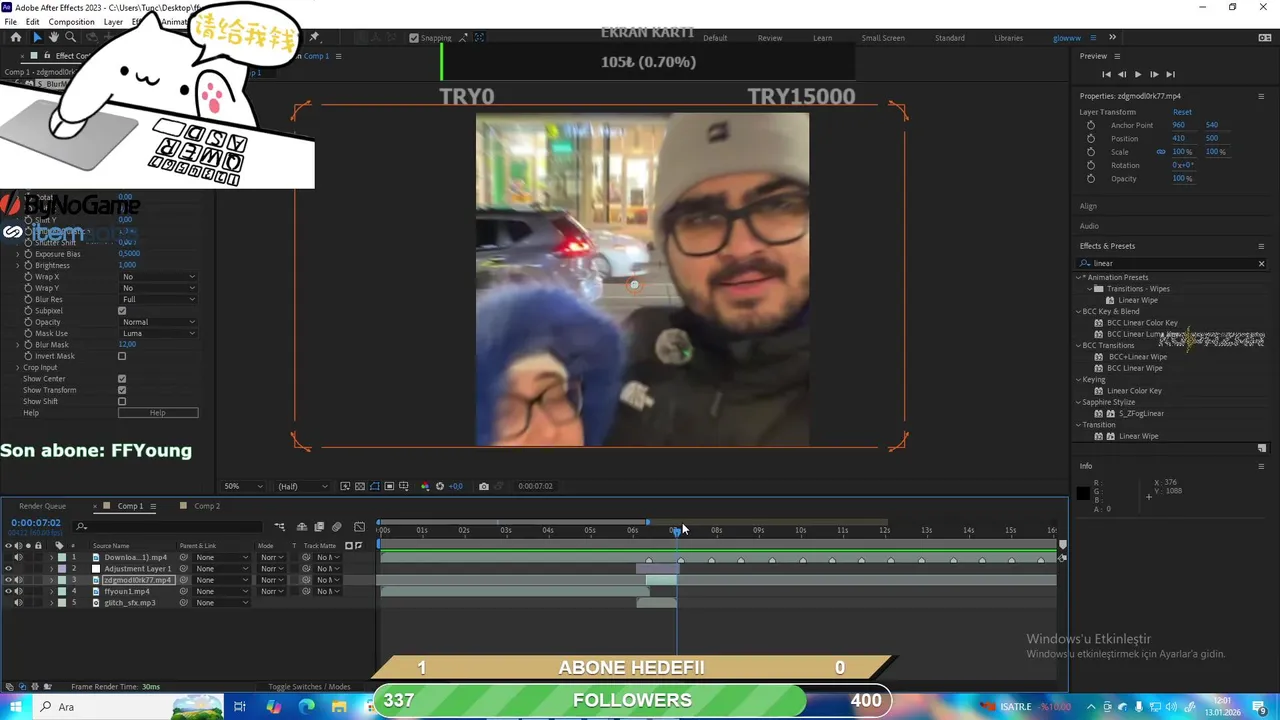Switch to the Comp 2 timeline tab

pos(206,506)
